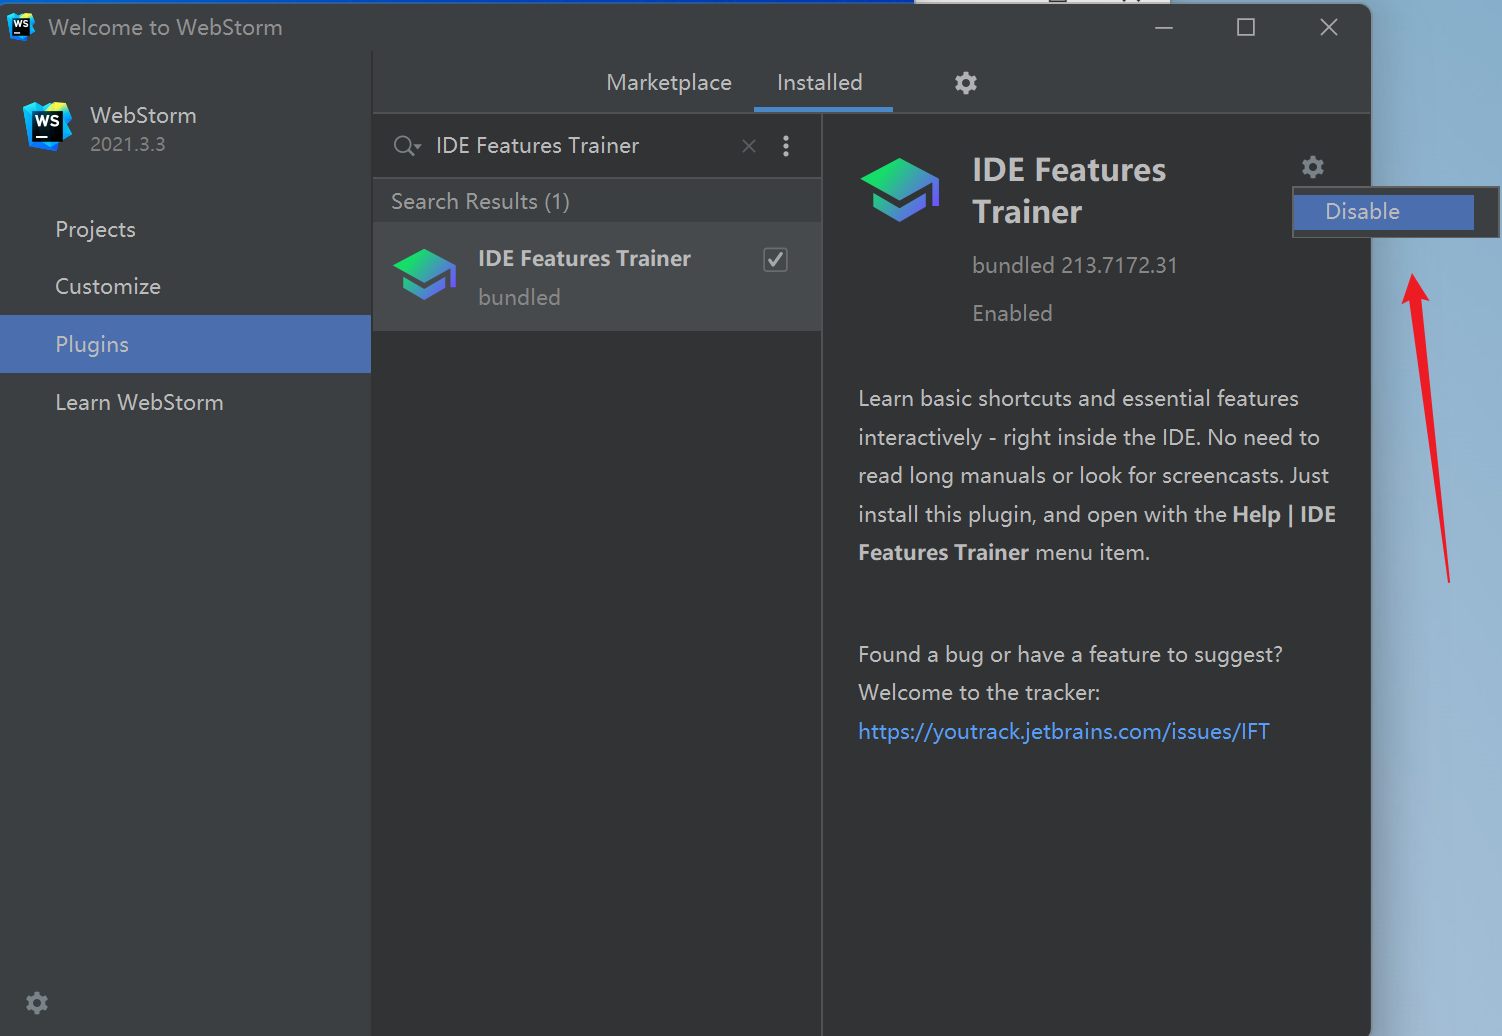Click the WebStorm icon in the title bar
The image size is (1502, 1036).
[x=21, y=27]
